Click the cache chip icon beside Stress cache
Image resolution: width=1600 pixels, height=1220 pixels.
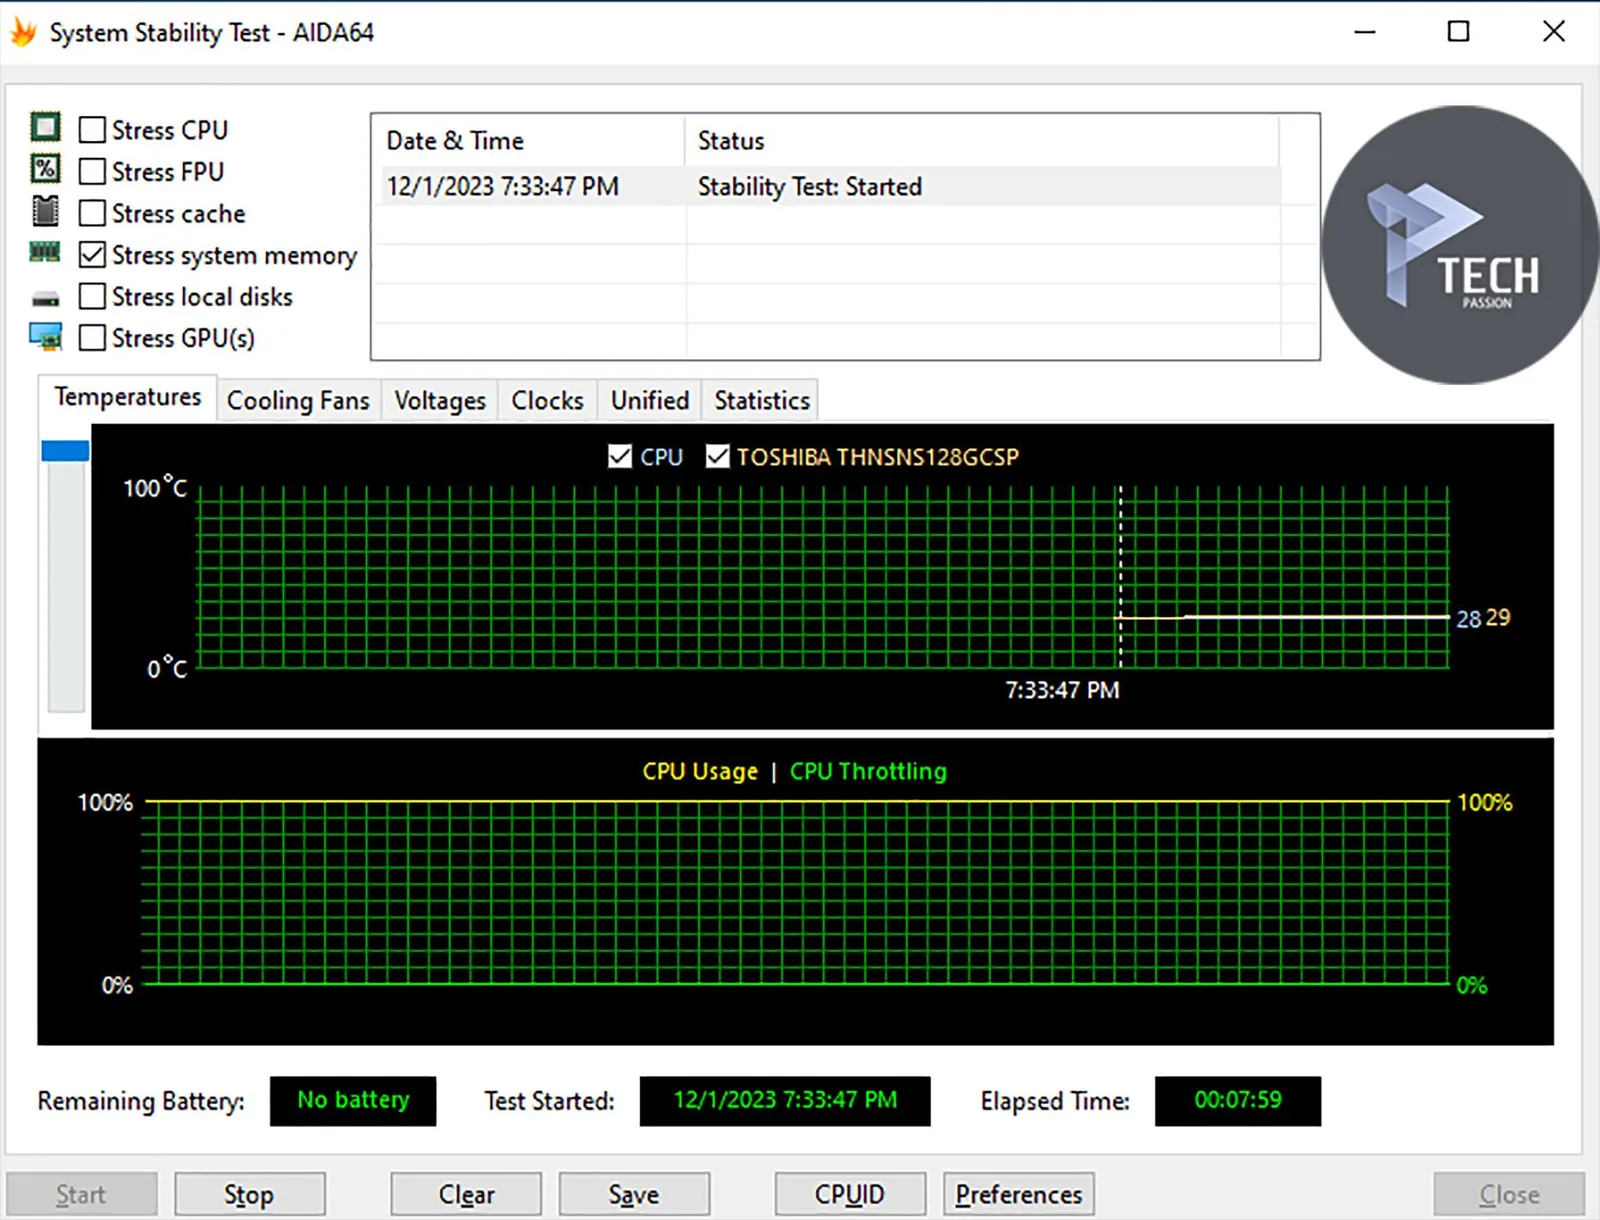(45, 211)
